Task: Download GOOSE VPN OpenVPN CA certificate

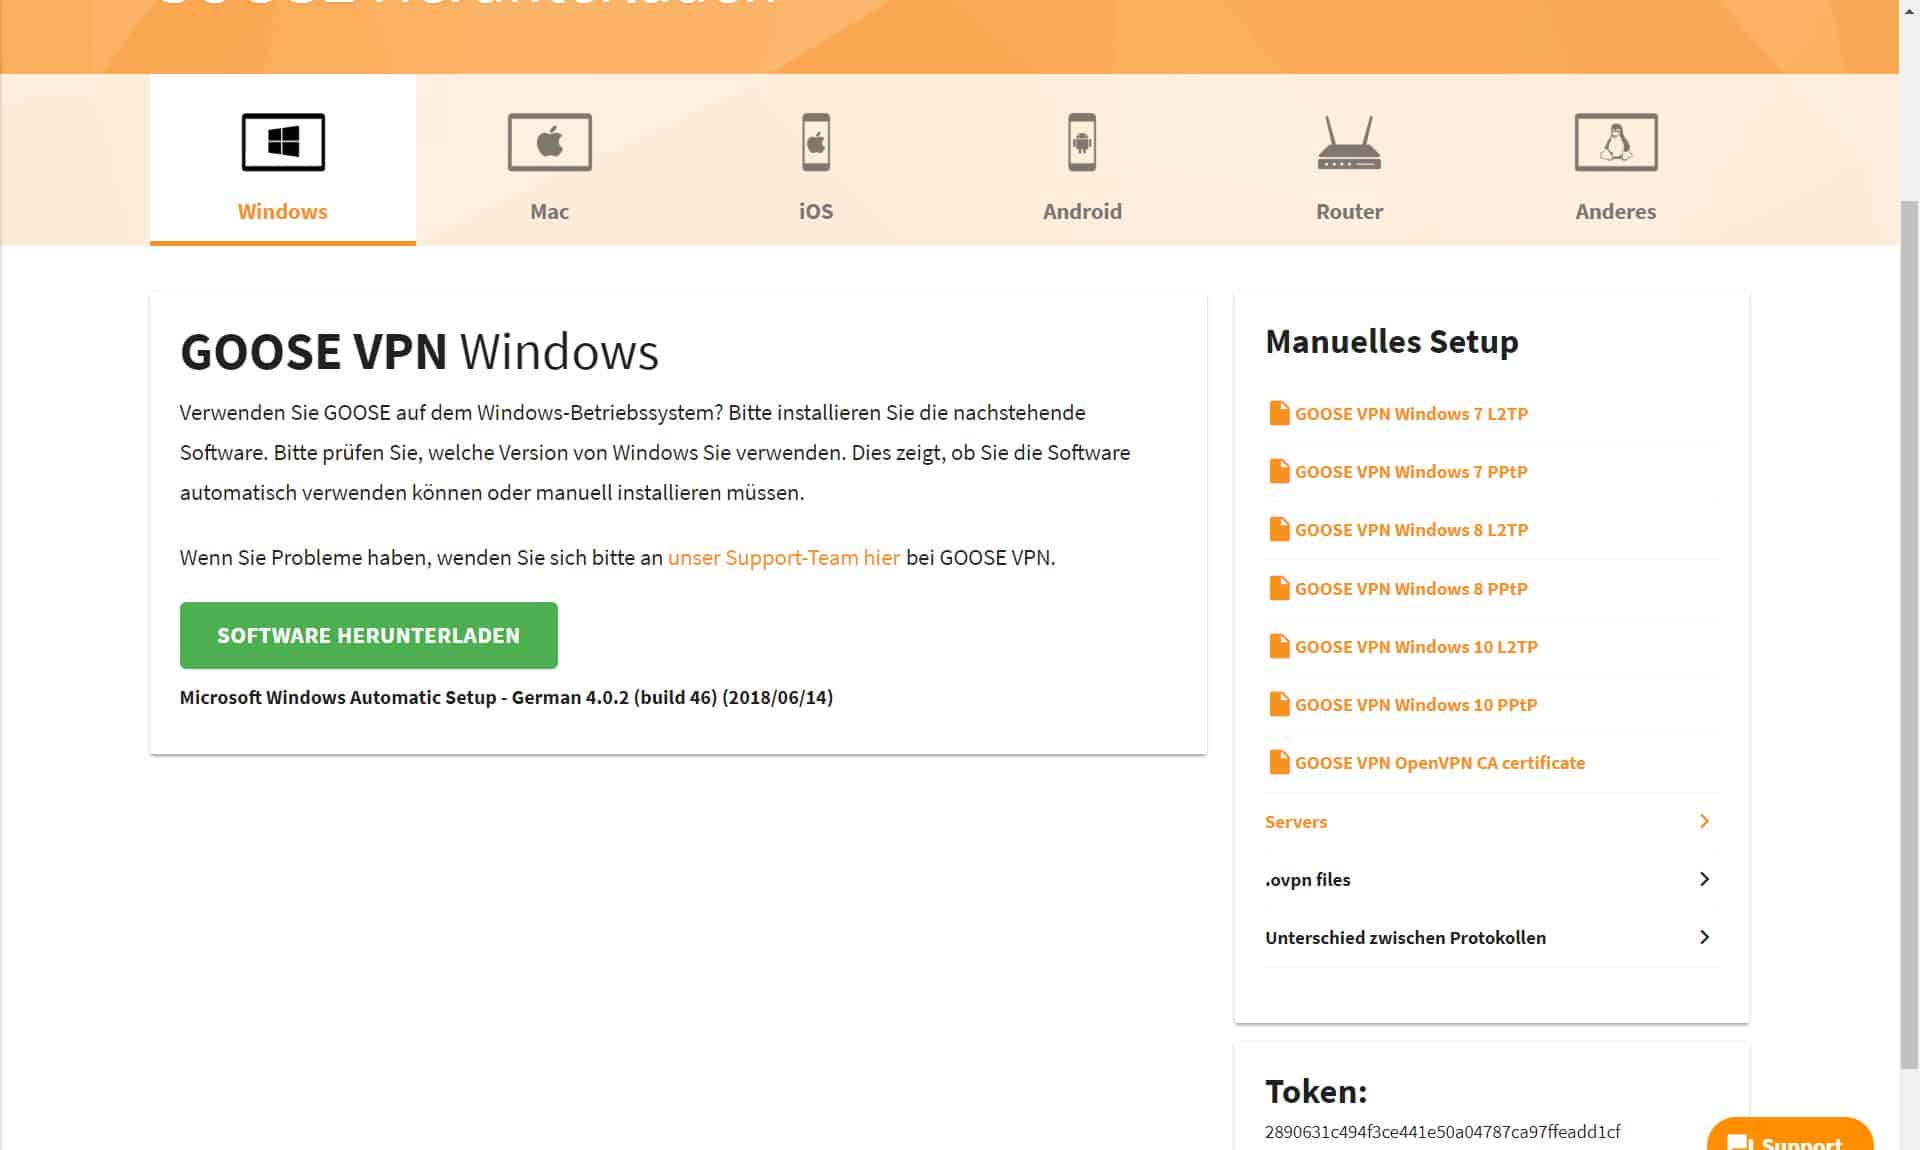Action: [x=1440, y=763]
